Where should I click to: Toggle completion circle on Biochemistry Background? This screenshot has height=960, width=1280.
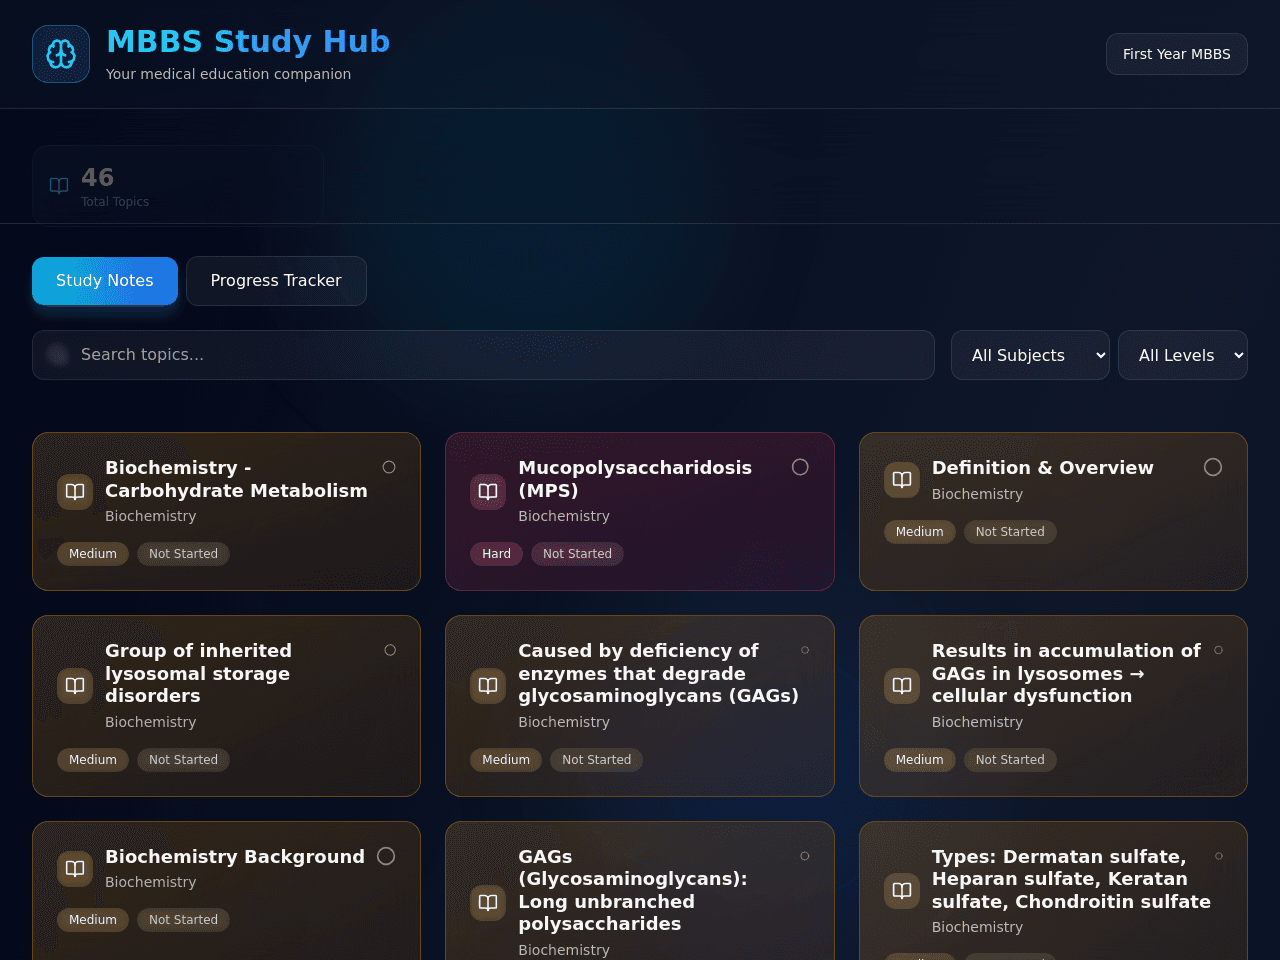tap(386, 856)
